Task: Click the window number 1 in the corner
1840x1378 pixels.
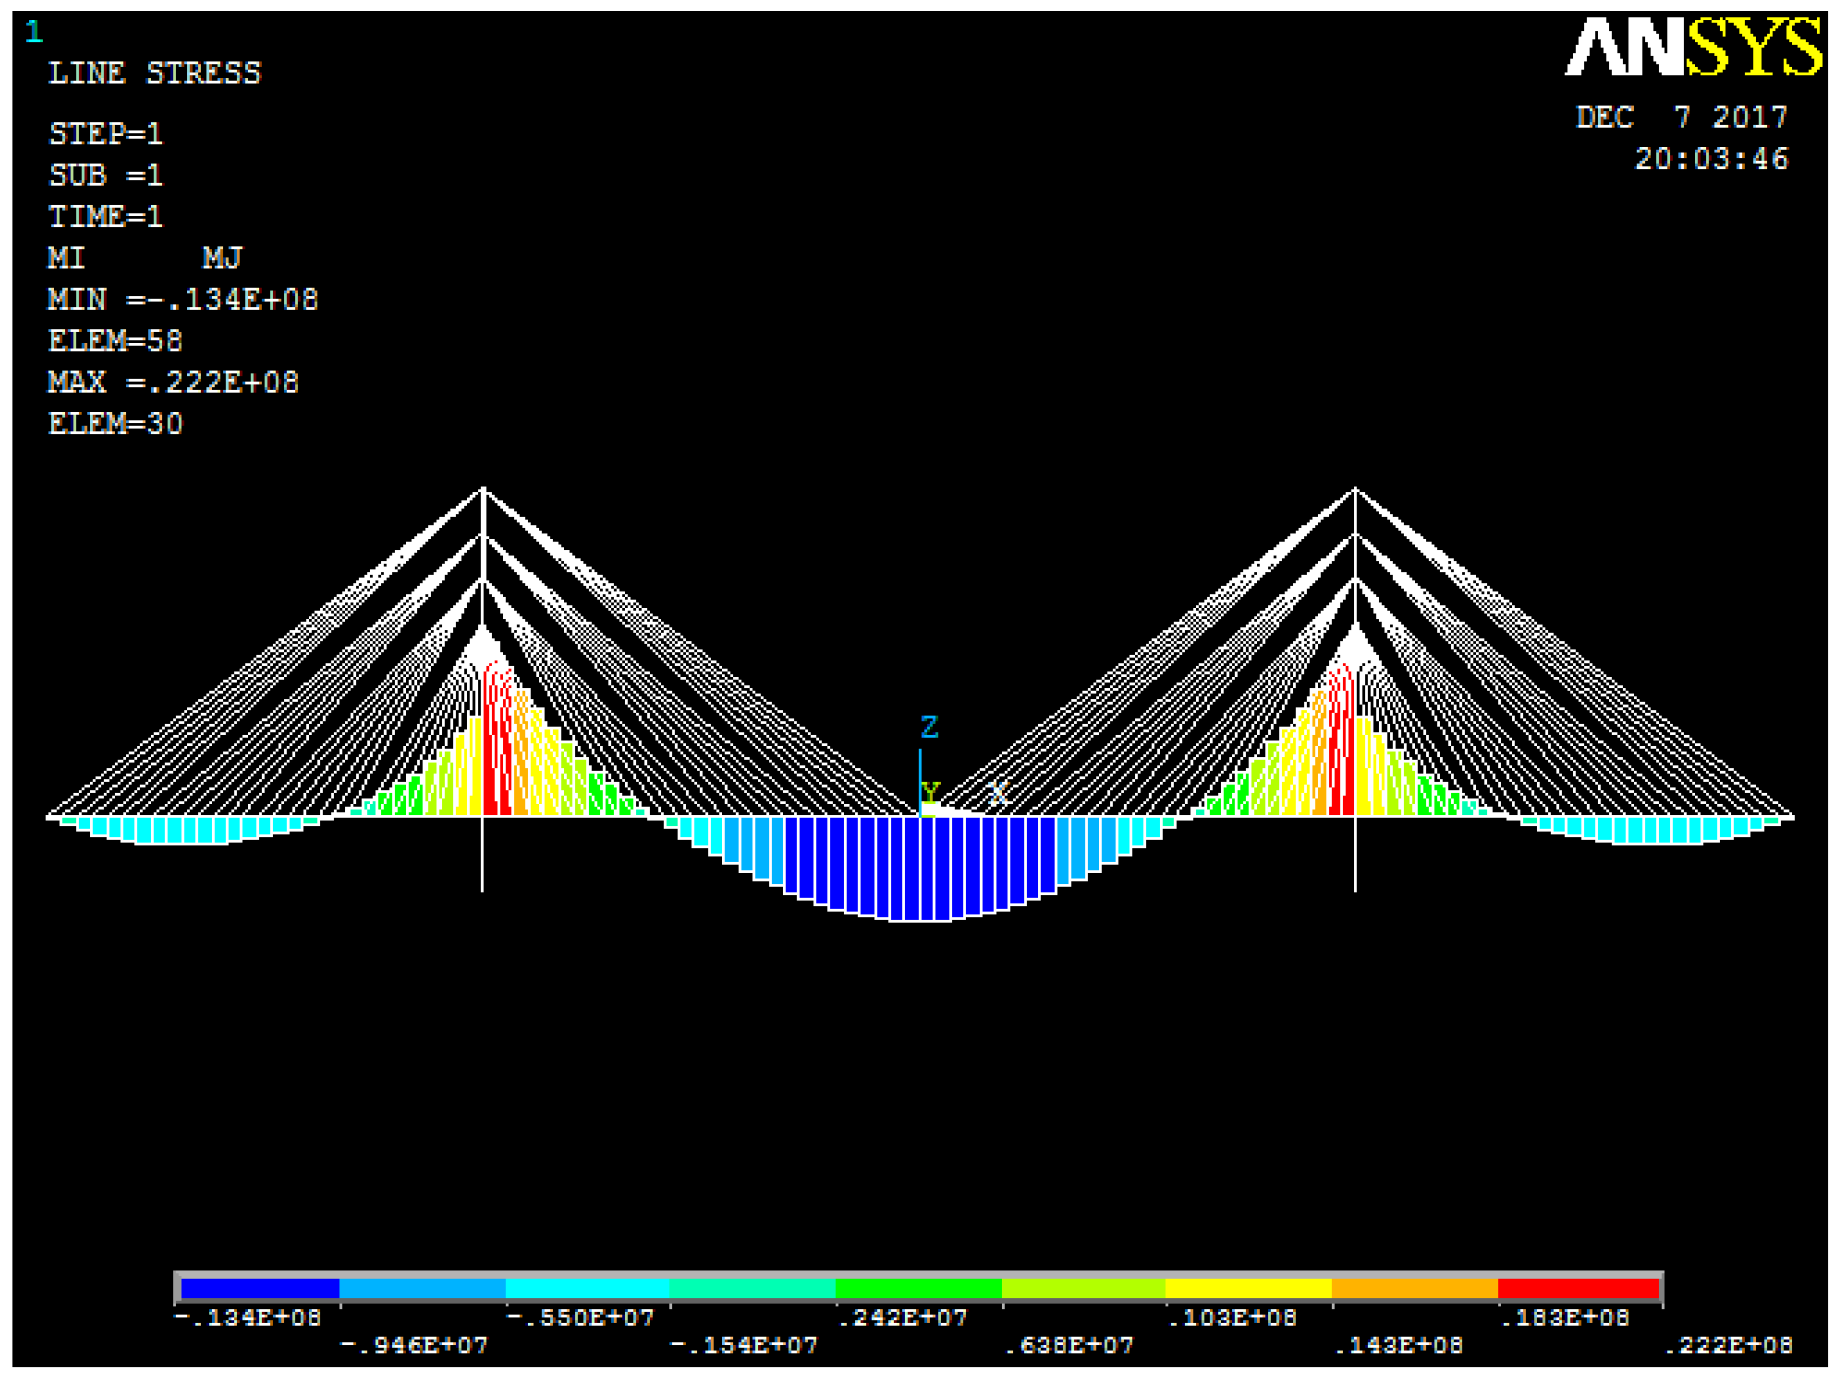Action: click(x=34, y=32)
